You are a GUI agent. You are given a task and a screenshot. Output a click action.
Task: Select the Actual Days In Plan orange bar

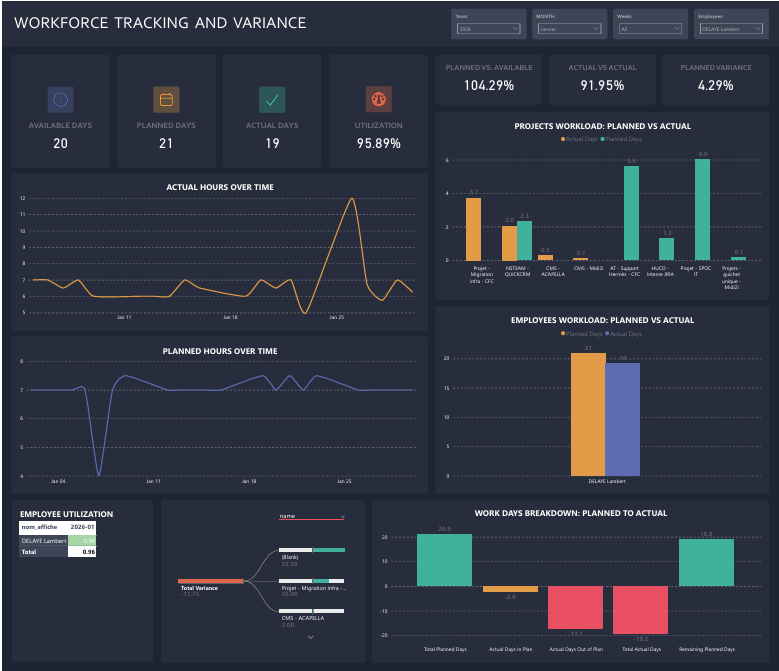click(x=510, y=589)
